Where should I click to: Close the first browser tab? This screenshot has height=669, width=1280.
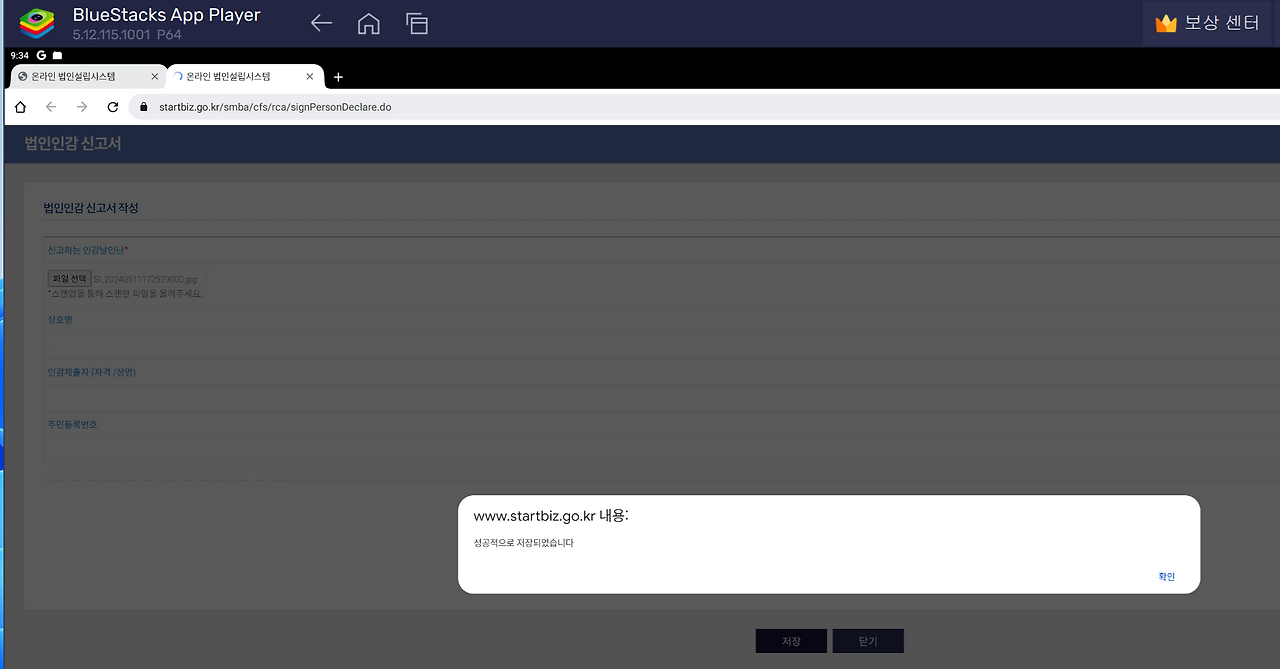click(155, 77)
